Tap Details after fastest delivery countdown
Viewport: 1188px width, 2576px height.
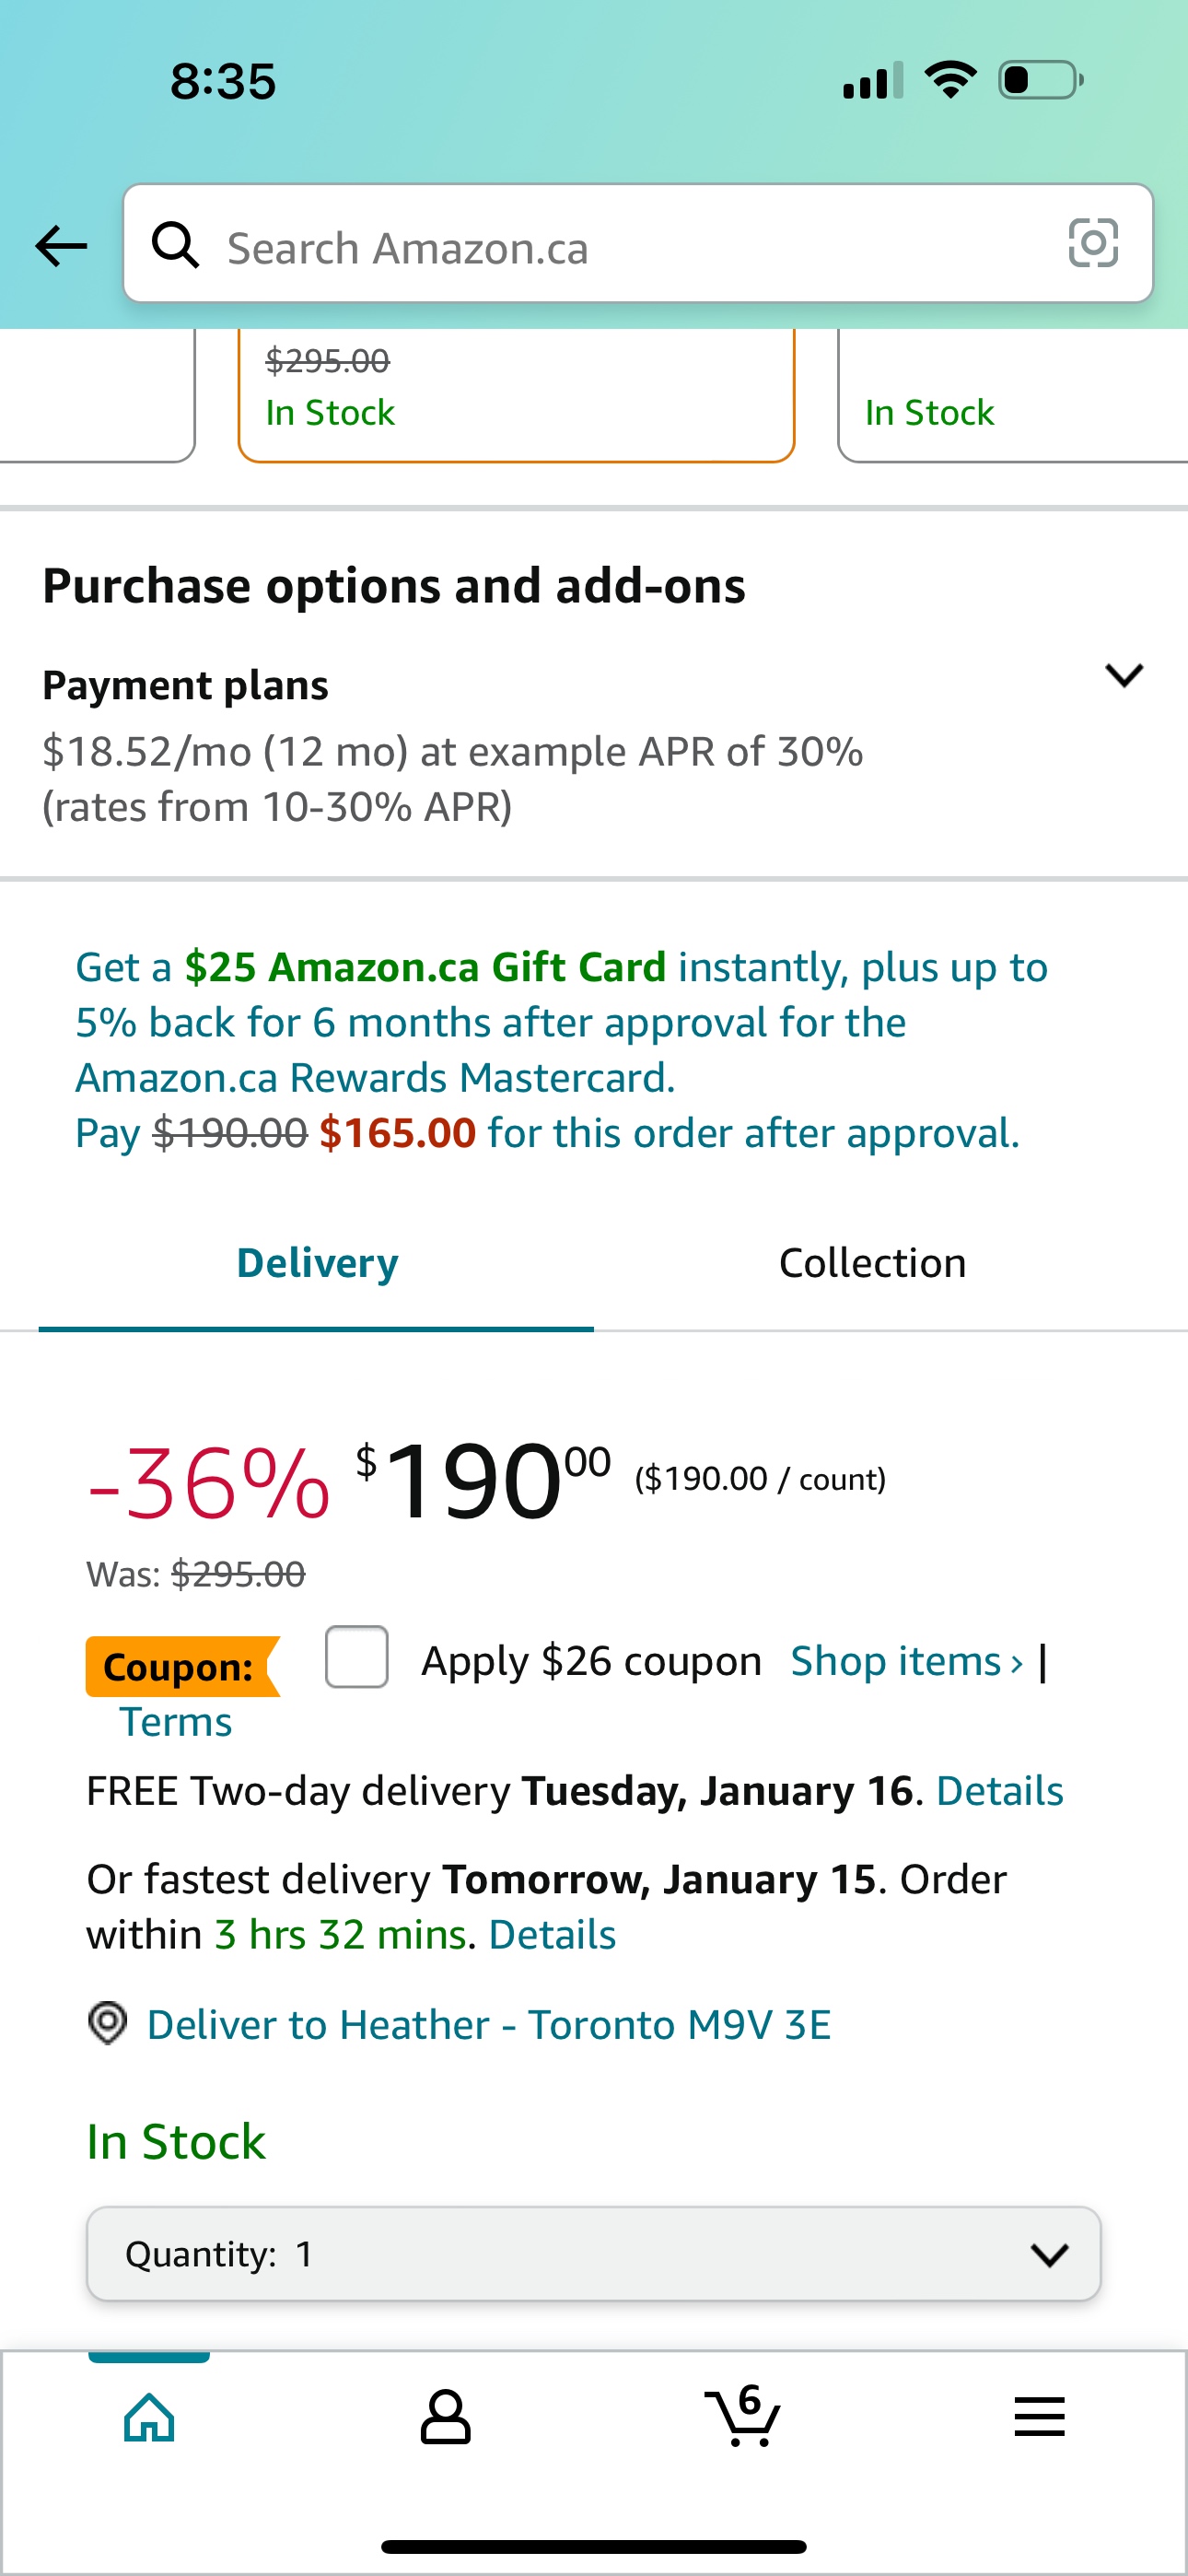(x=552, y=1935)
